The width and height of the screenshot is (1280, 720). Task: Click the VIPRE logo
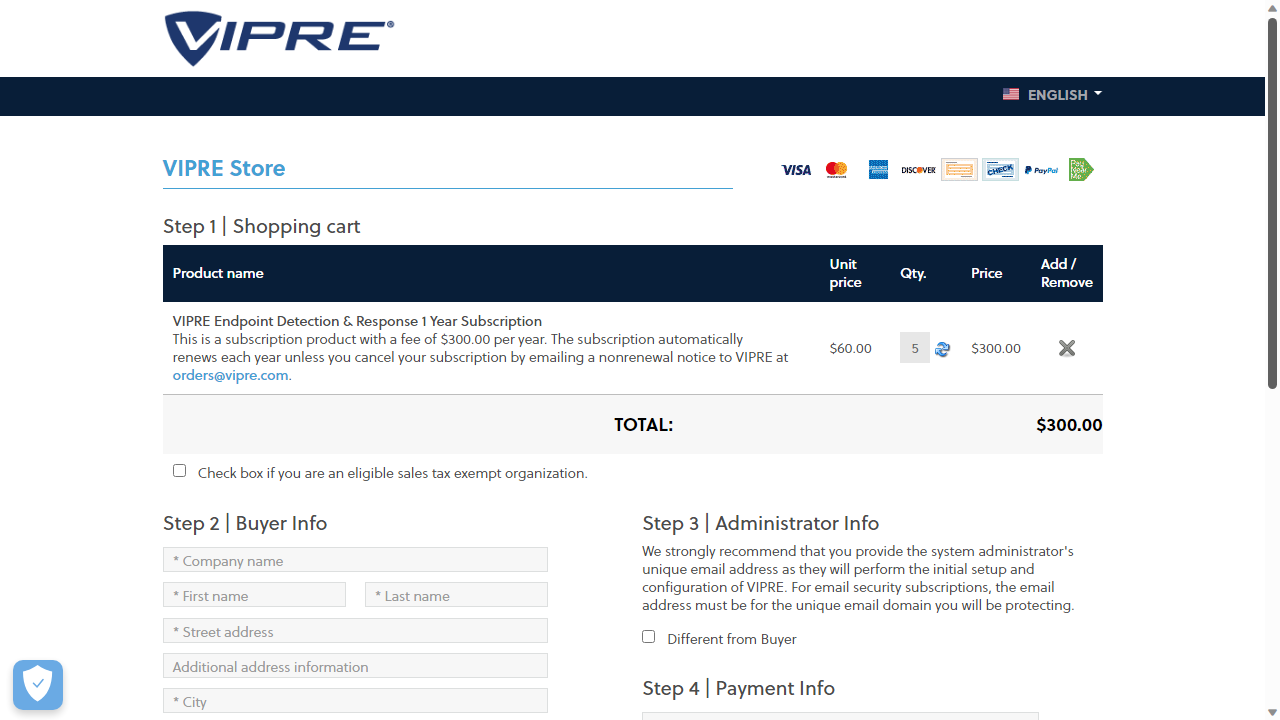coord(279,38)
